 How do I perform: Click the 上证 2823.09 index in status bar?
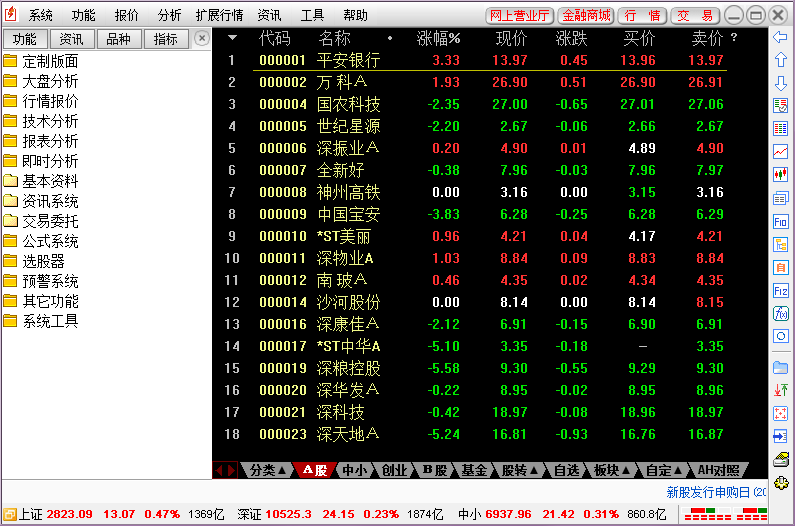pyautogui.click(x=55, y=514)
